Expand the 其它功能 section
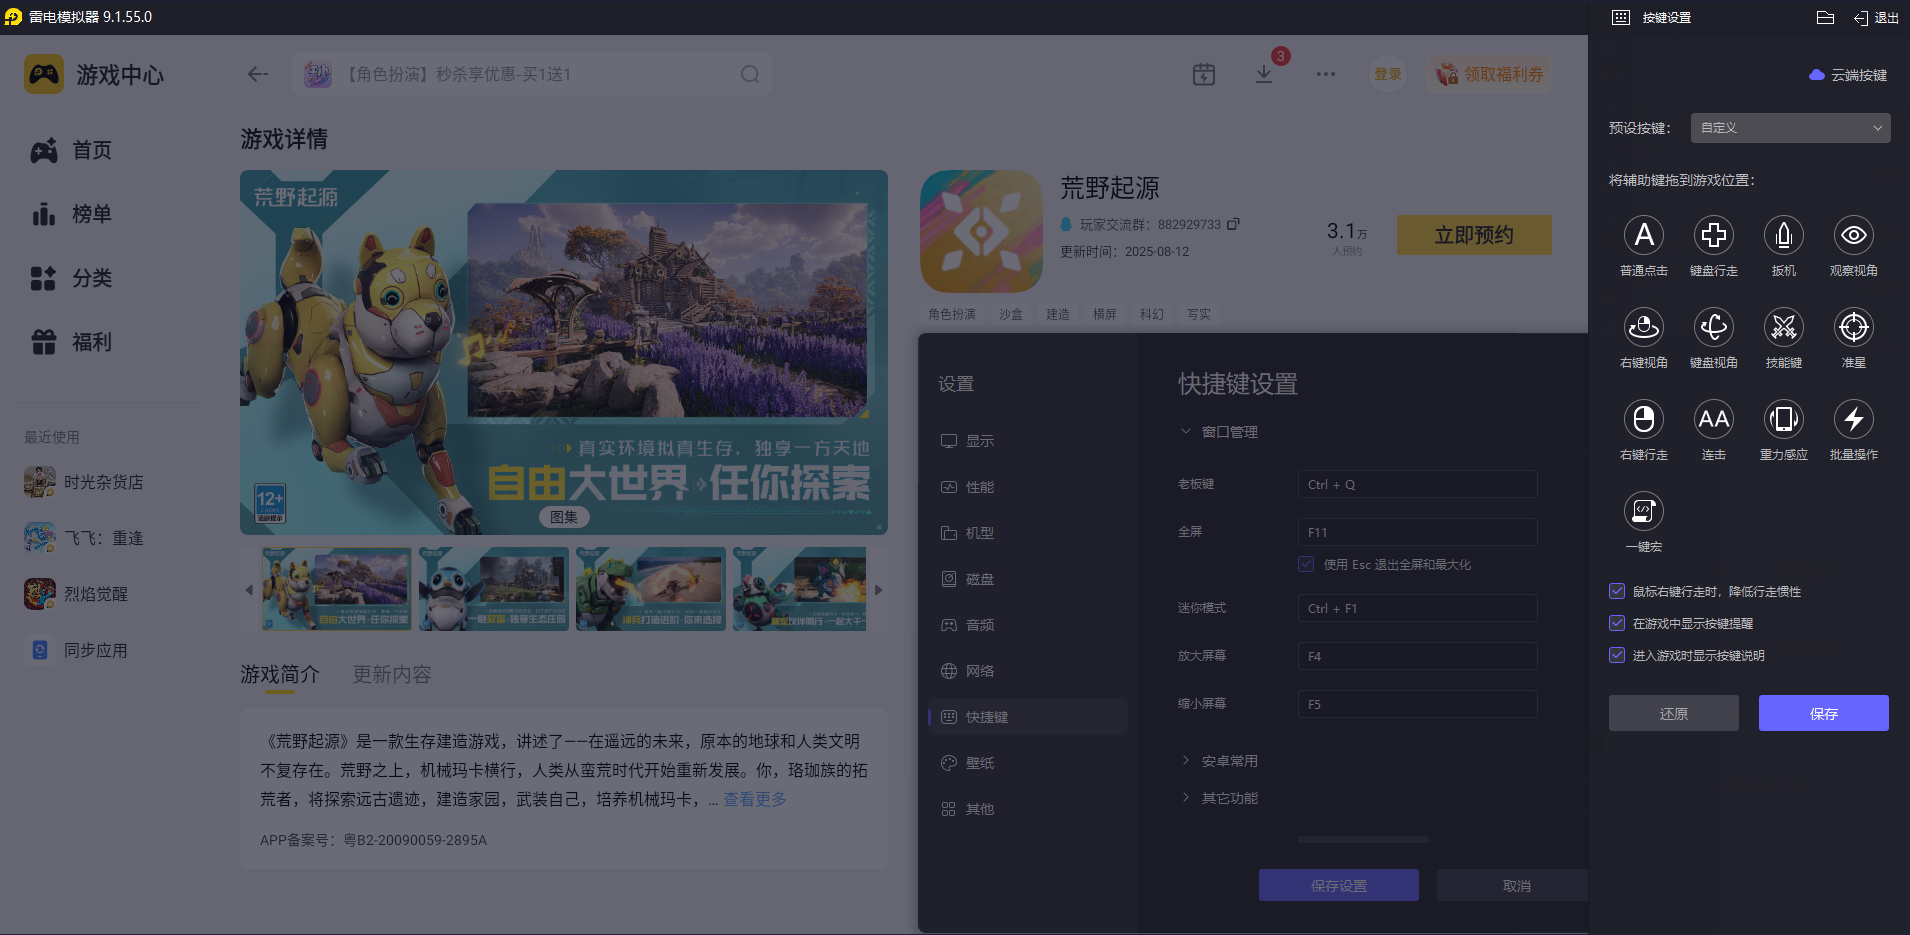 click(x=1229, y=797)
